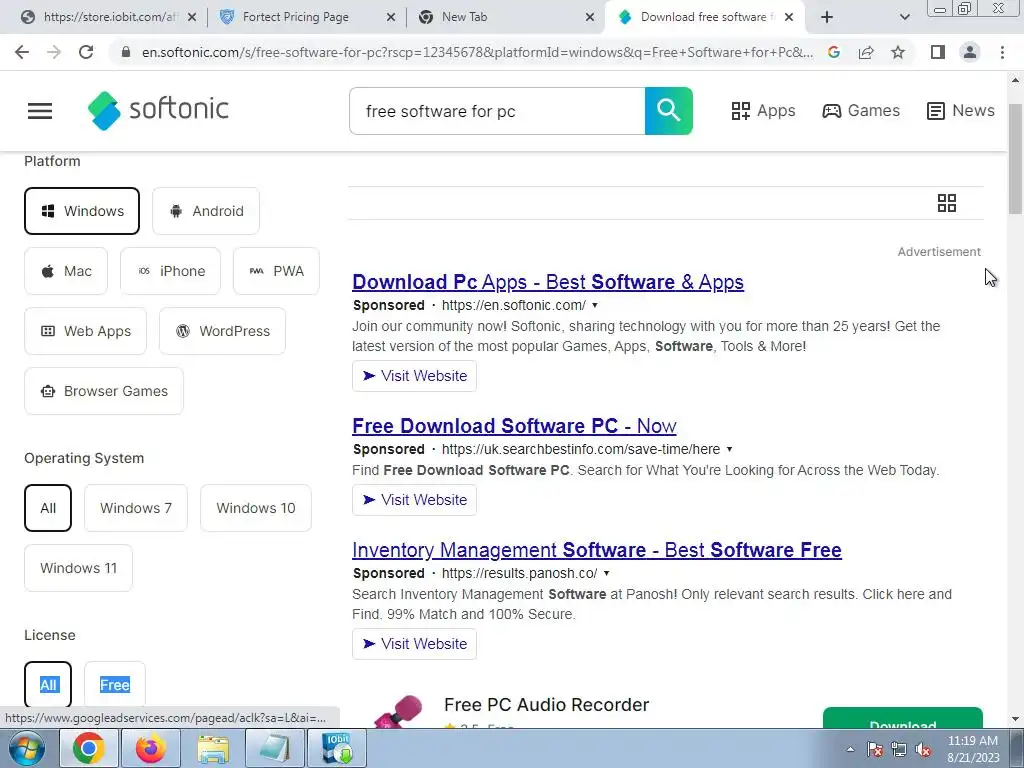Filter by Windows 11
The height and width of the screenshot is (768, 1024).
tap(78, 568)
